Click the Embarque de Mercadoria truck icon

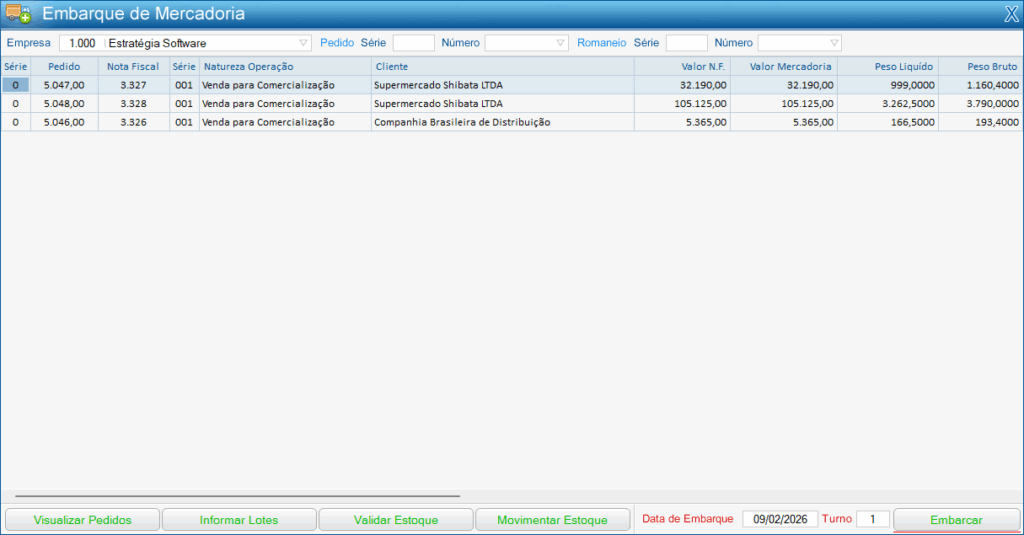click(x=18, y=14)
